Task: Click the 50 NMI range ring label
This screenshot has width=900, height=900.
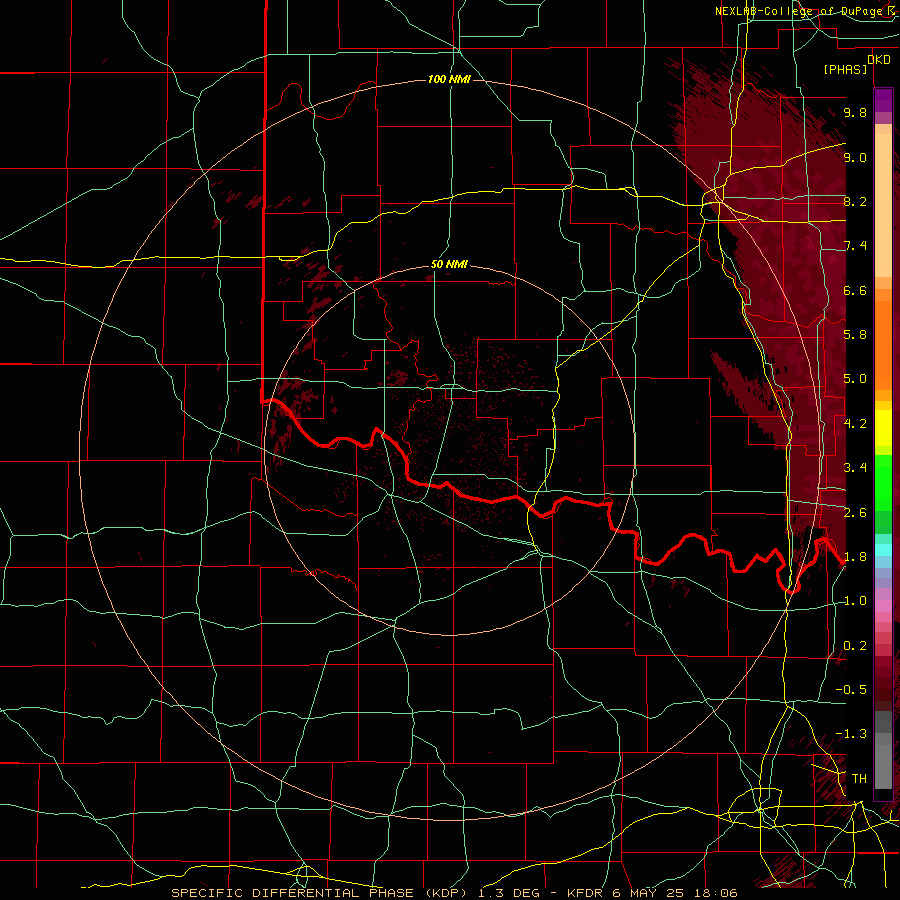Action: click(x=449, y=265)
